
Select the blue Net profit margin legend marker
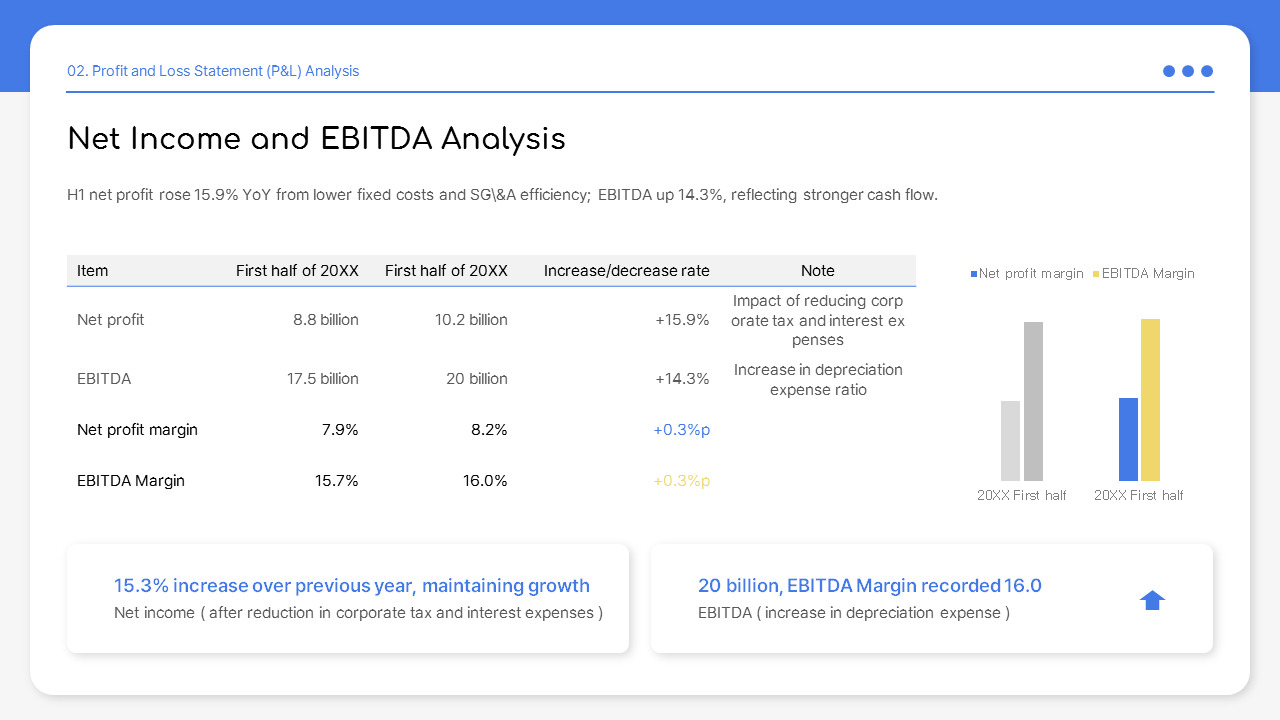973,273
